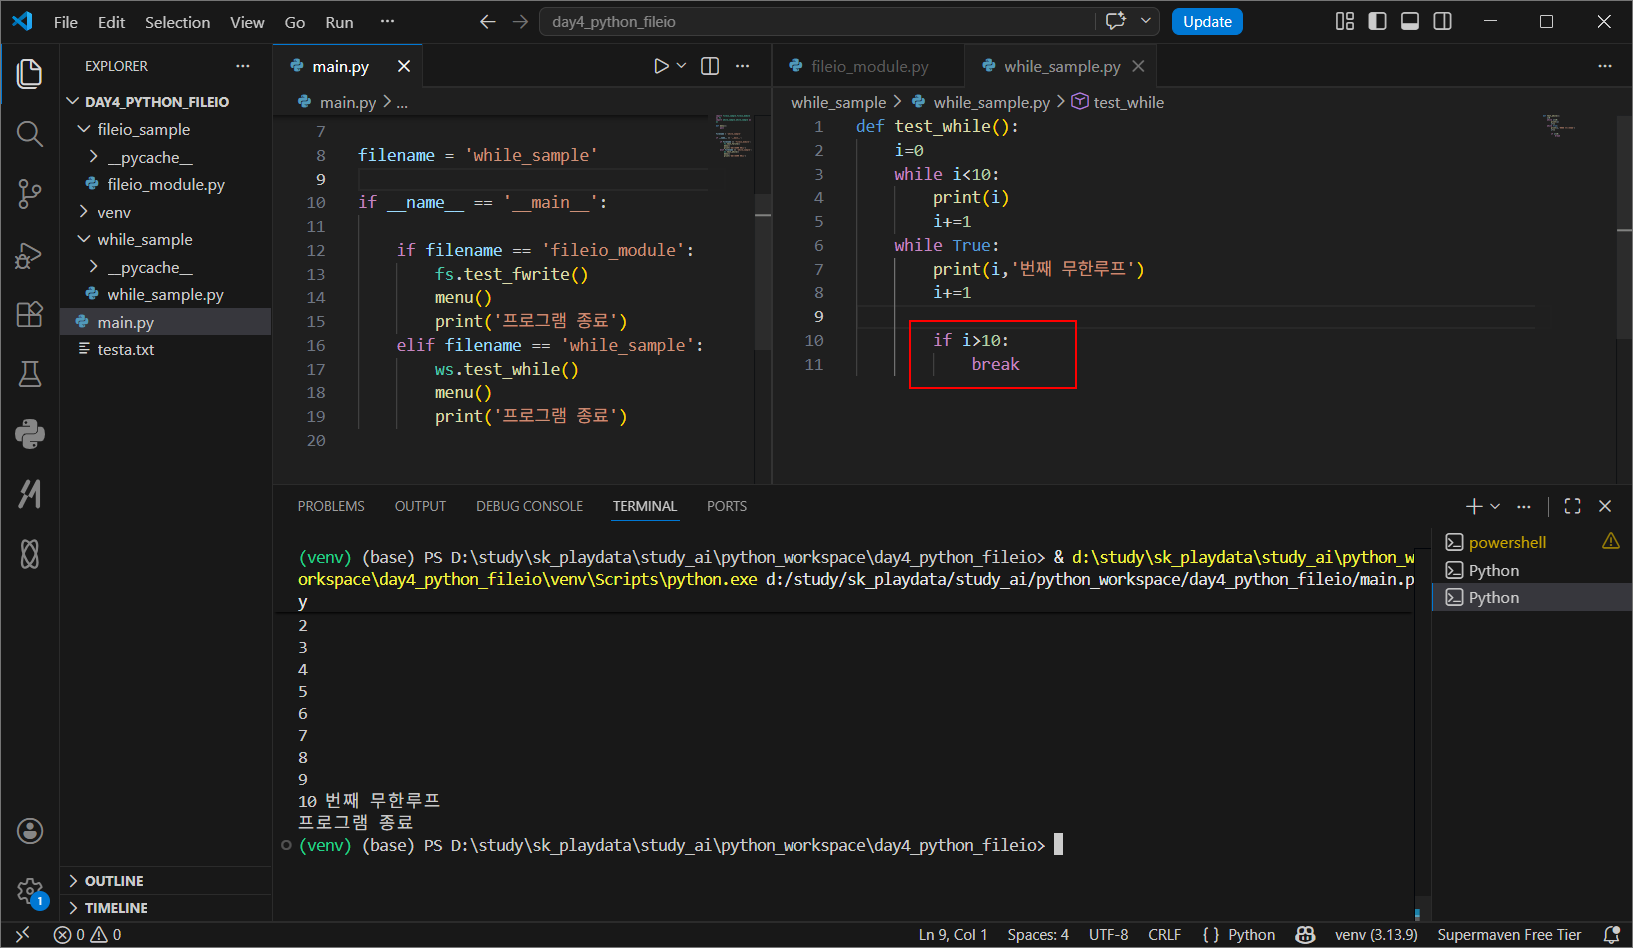
Task: Open the Source Control view
Action: pos(30,194)
